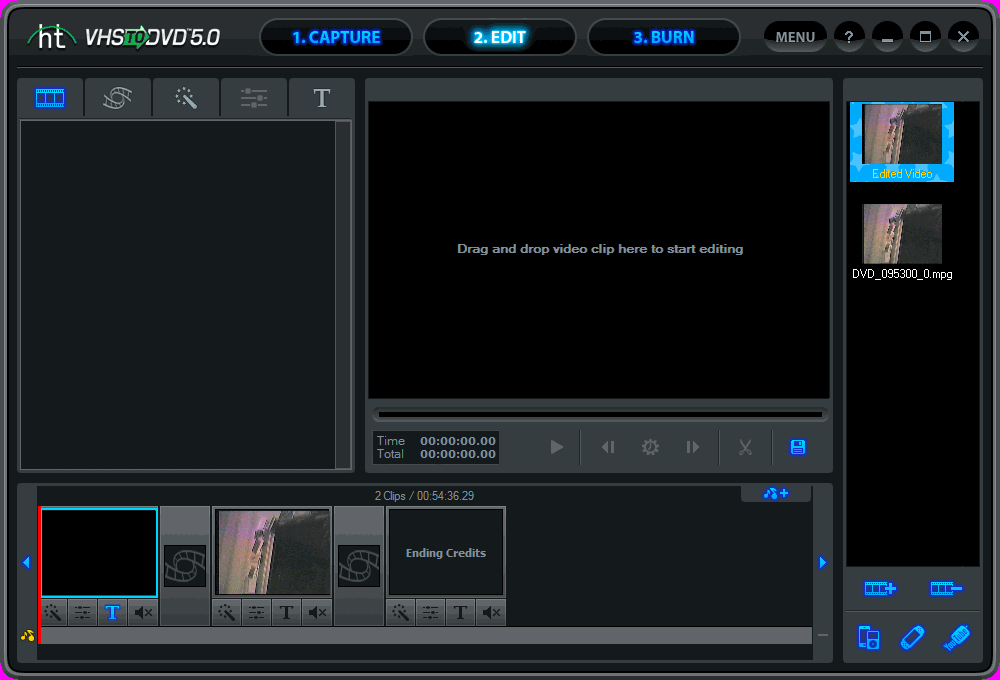The height and width of the screenshot is (680, 1000).
Task: Open transition slot before Ending Credits
Action: coord(359,566)
